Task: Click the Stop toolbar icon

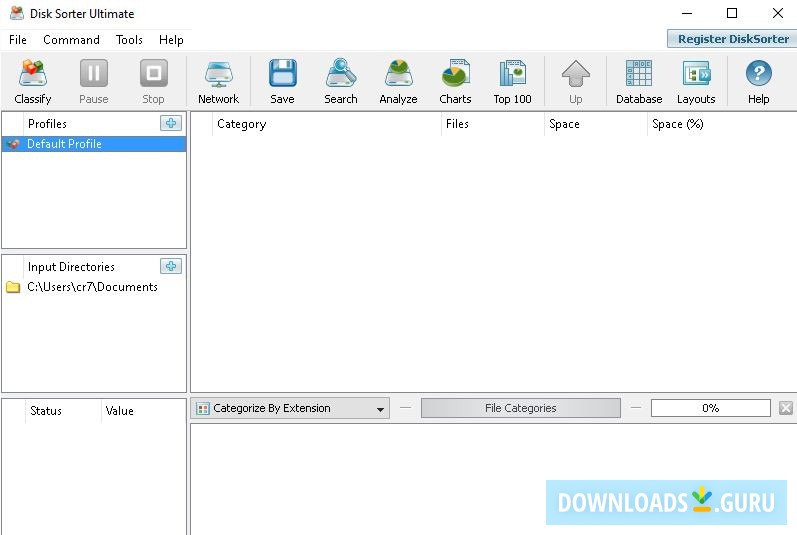Action: [x=154, y=81]
